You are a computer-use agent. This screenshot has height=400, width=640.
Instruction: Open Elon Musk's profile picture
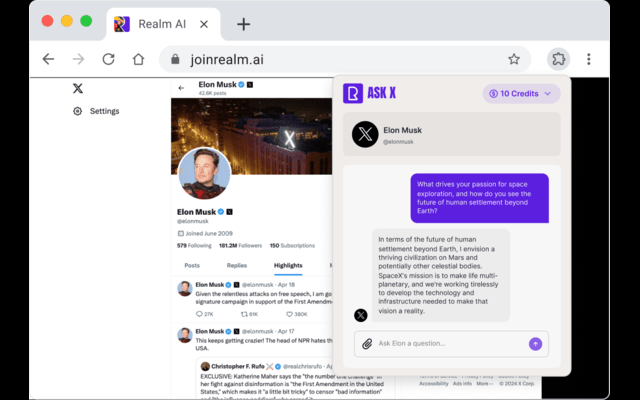tap(204, 173)
